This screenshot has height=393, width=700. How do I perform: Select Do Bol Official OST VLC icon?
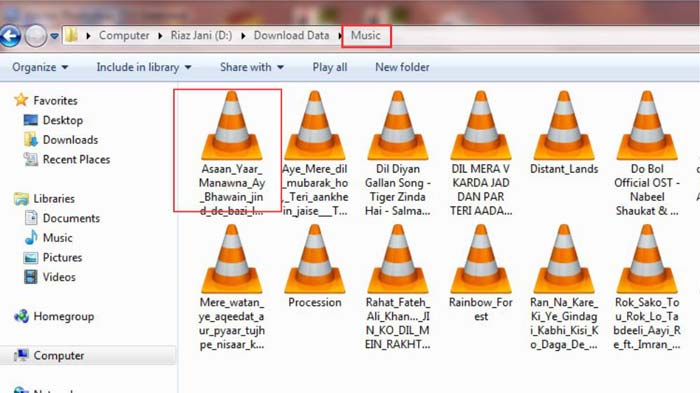tap(647, 125)
